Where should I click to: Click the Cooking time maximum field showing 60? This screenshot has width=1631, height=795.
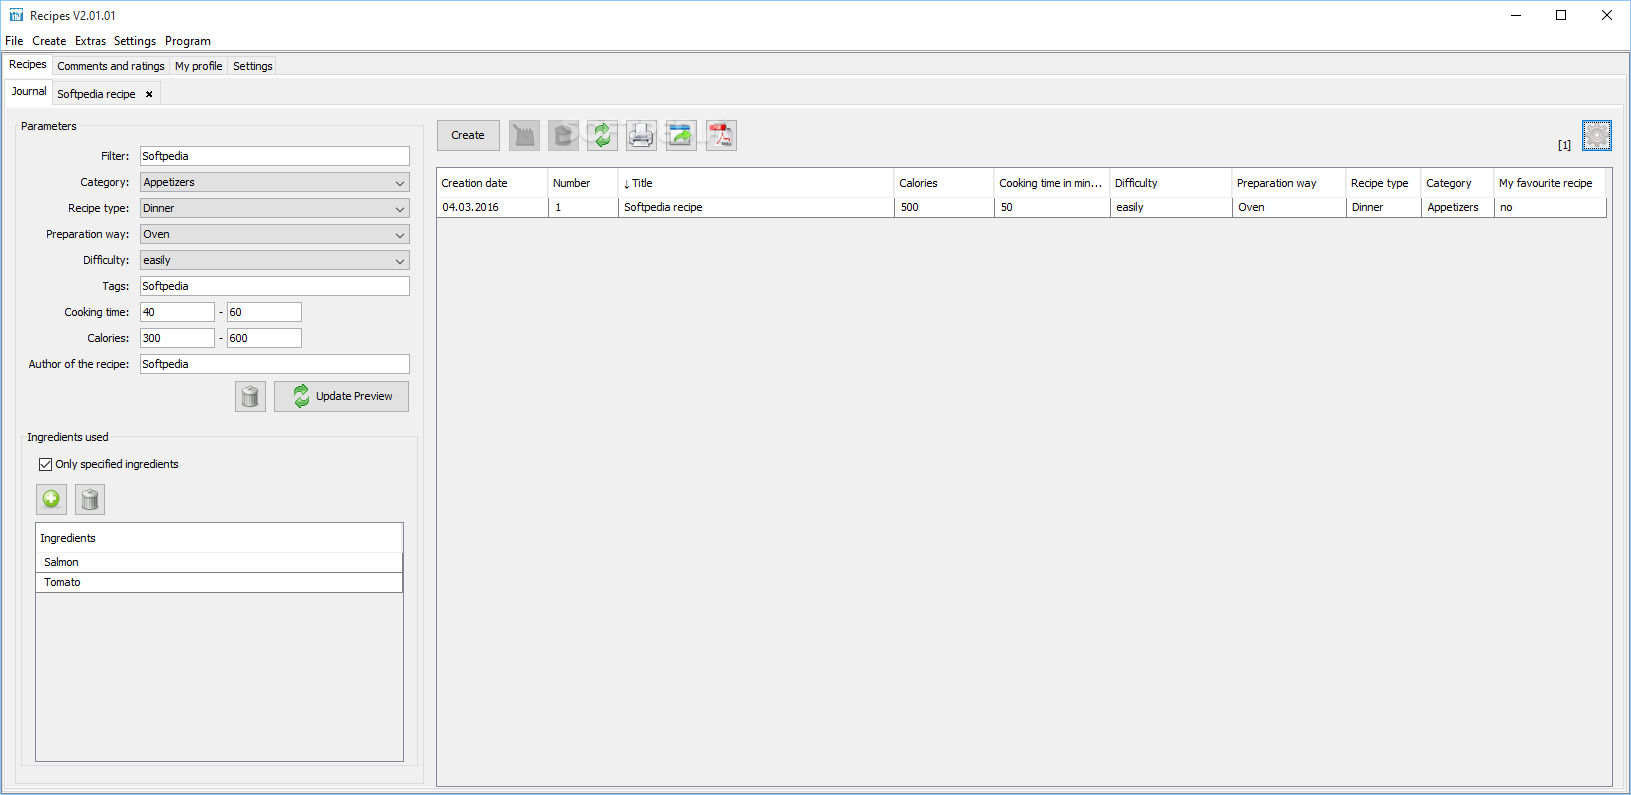(264, 312)
